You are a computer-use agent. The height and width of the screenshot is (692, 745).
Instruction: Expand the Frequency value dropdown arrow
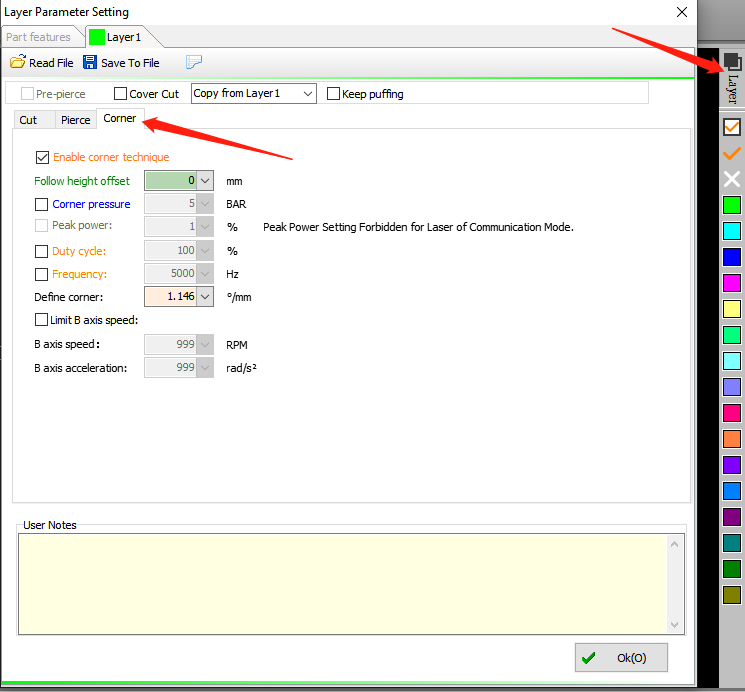coord(205,274)
